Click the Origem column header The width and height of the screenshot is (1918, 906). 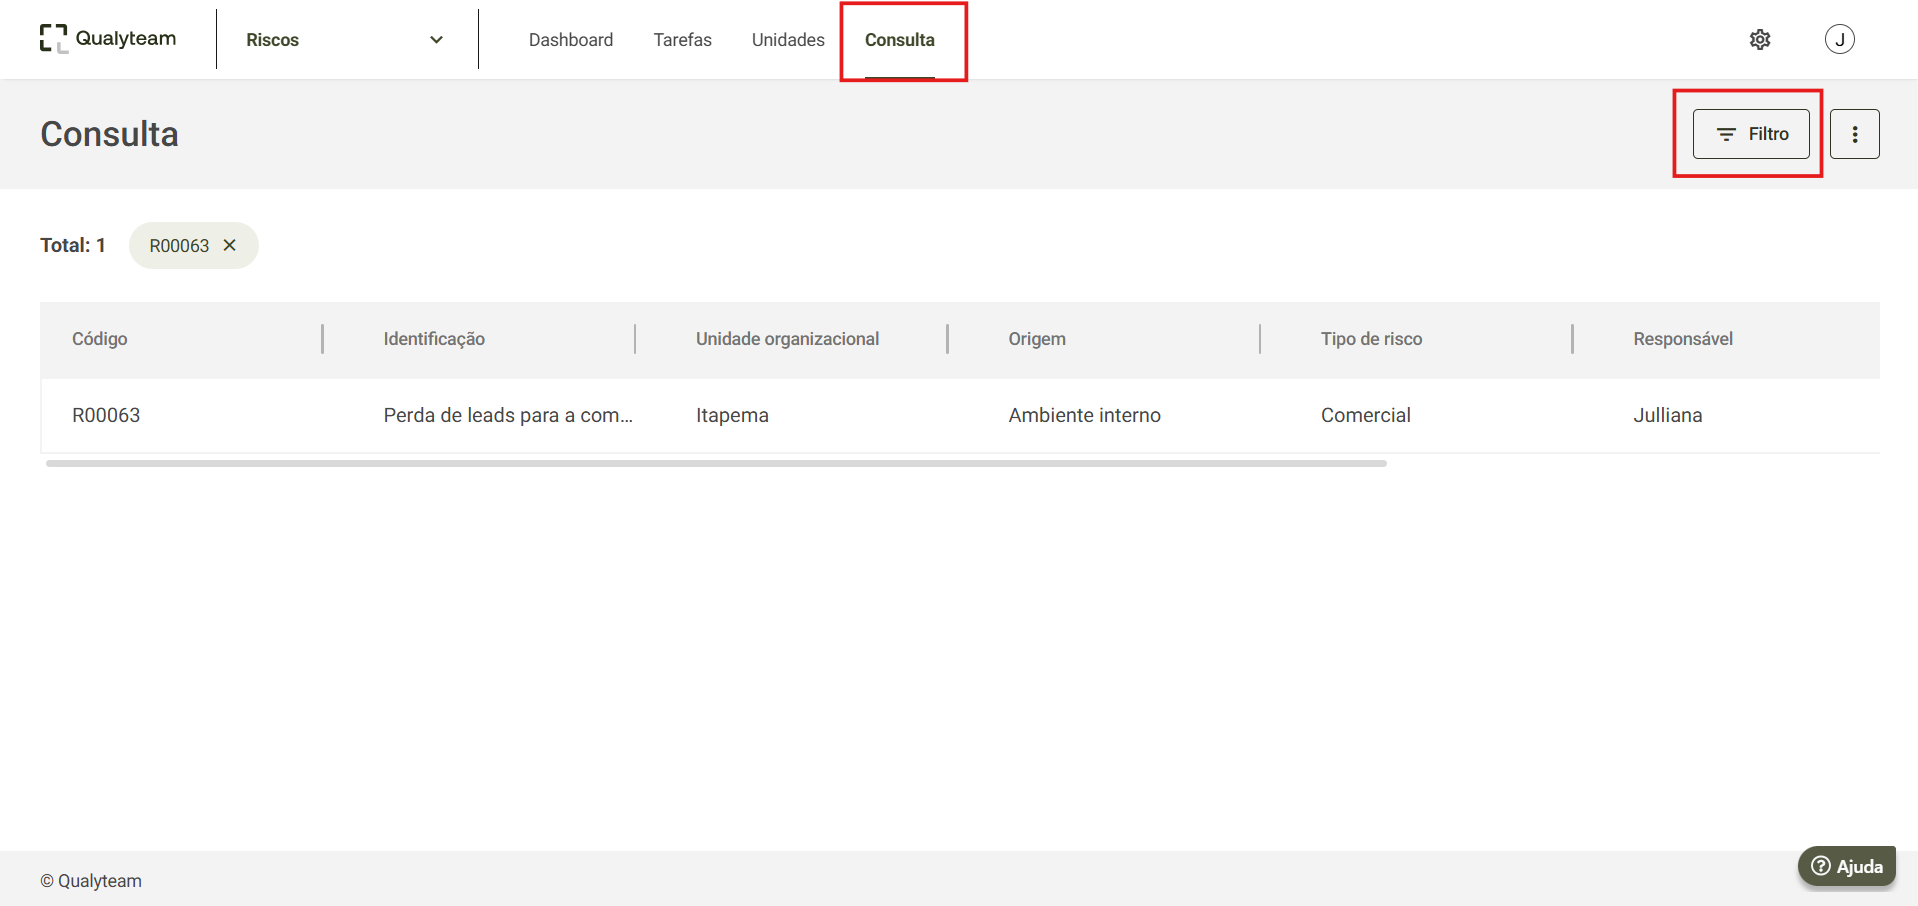(x=1037, y=339)
